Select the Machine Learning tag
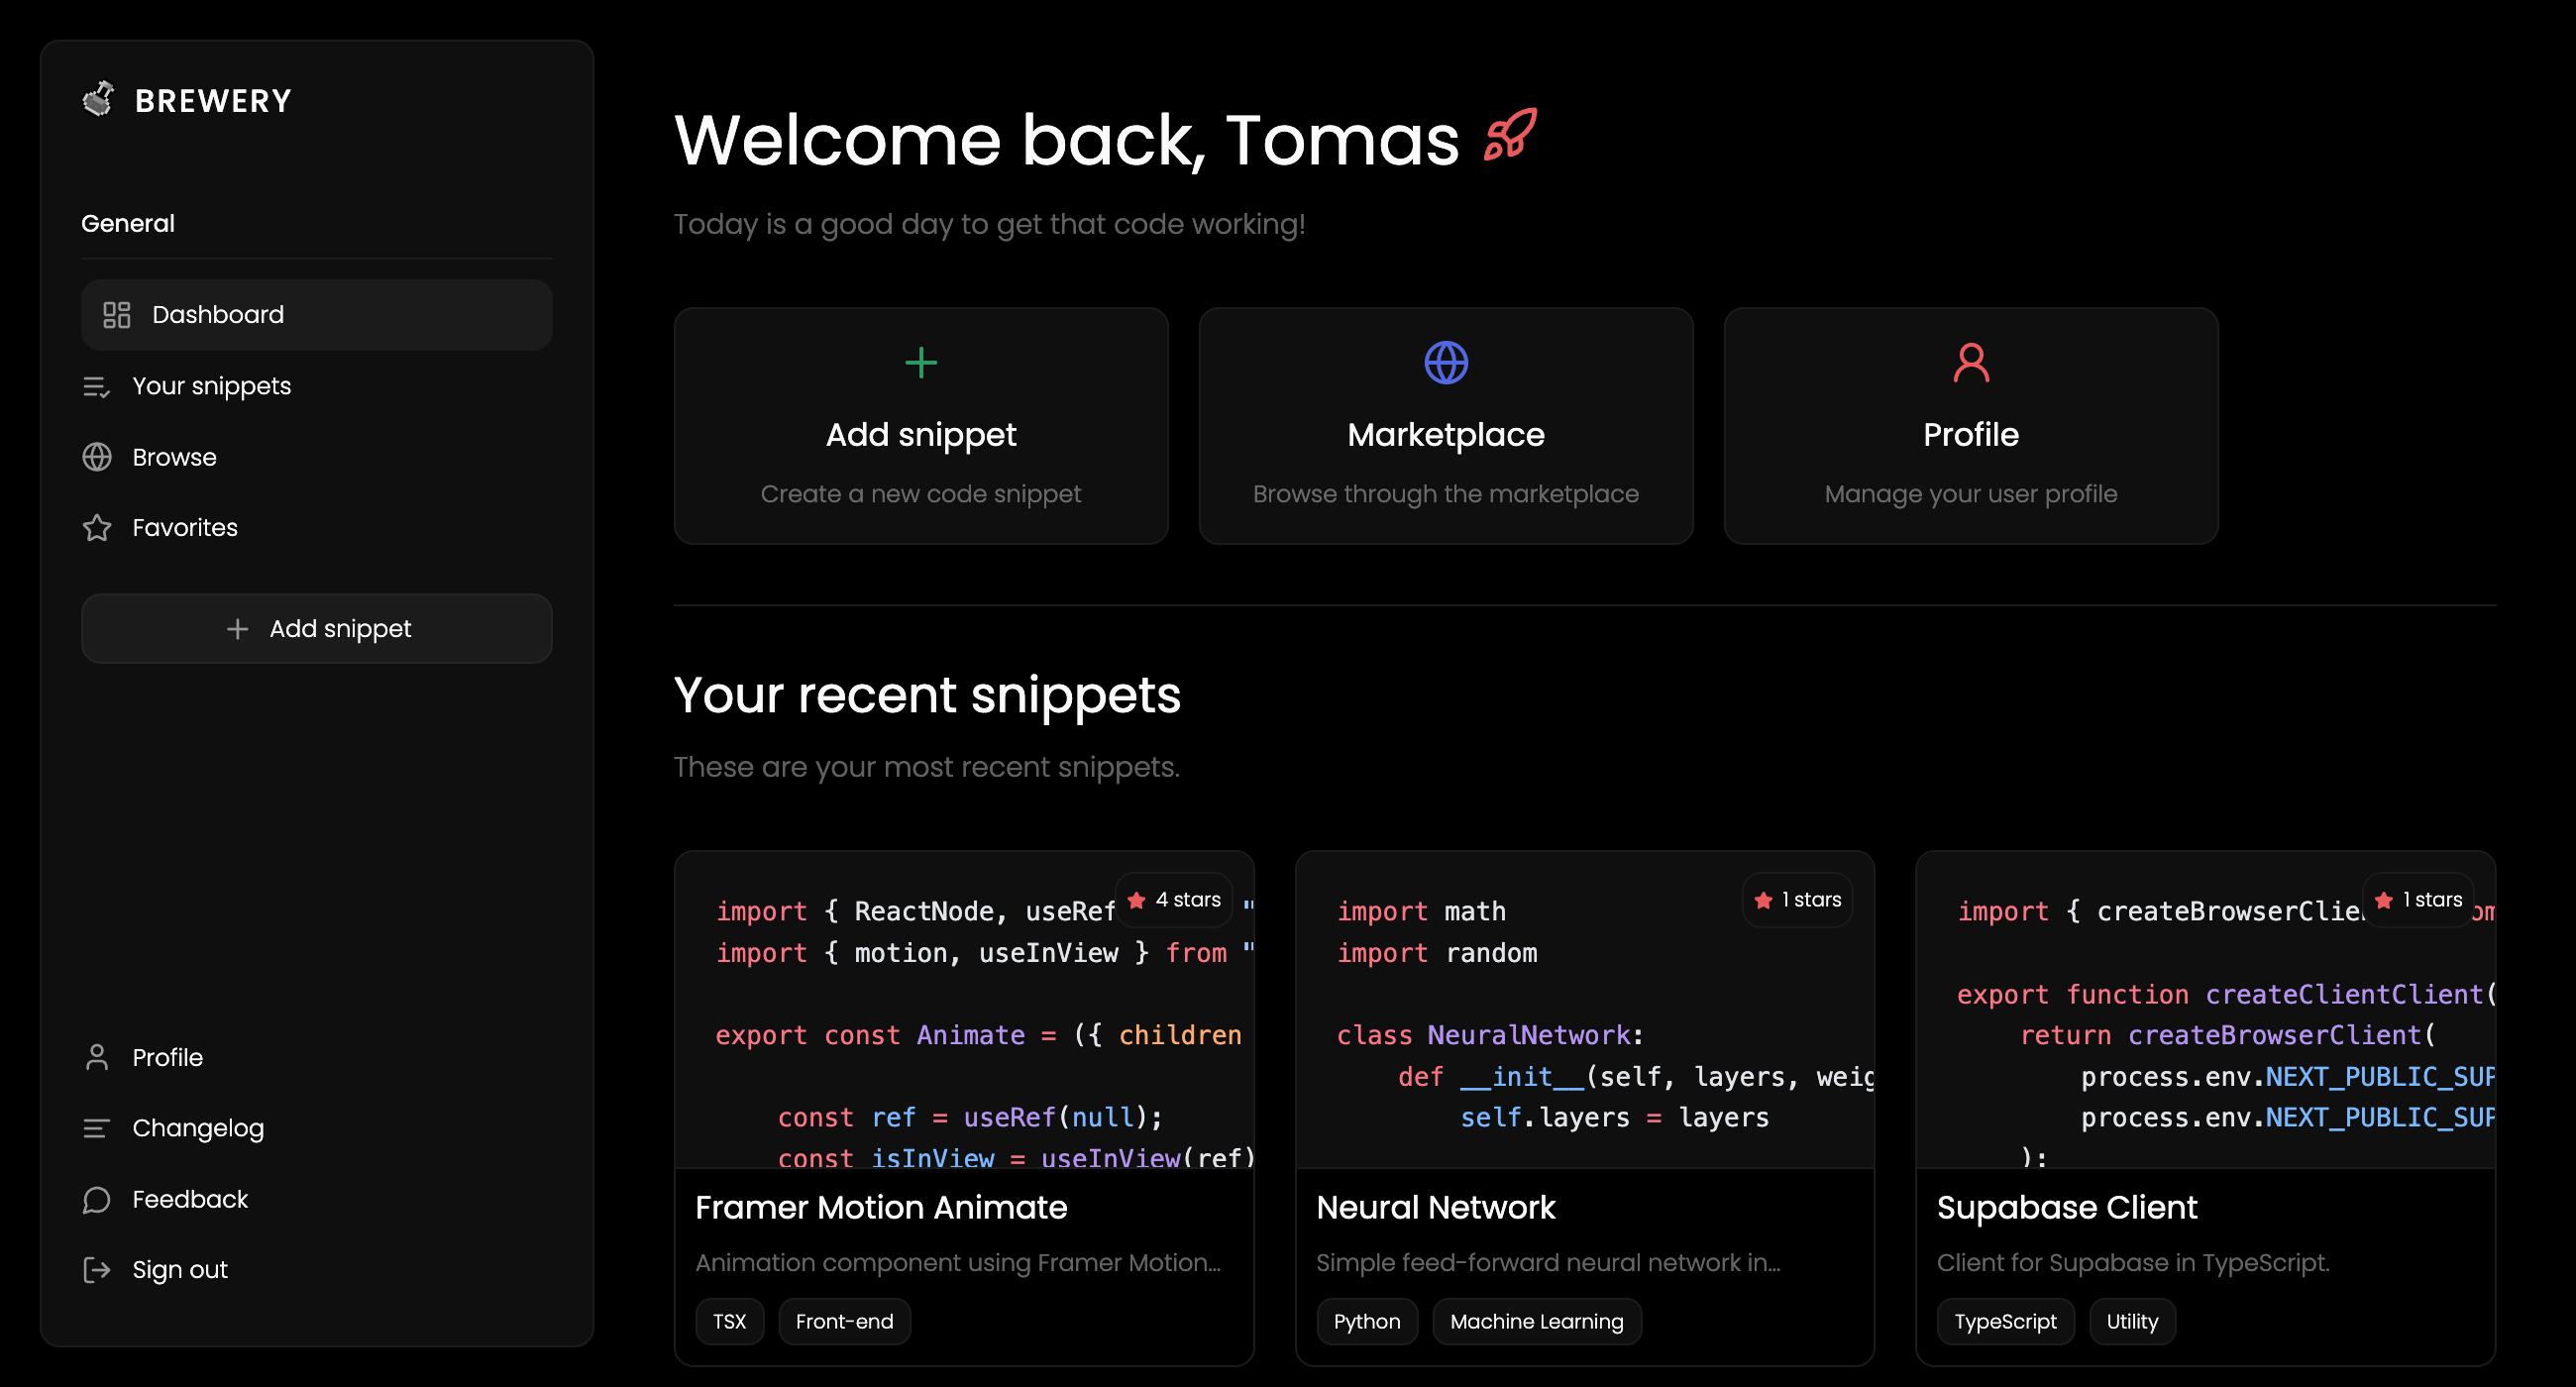Image resolution: width=2576 pixels, height=1387 pixels. tap(1536, 1321)
